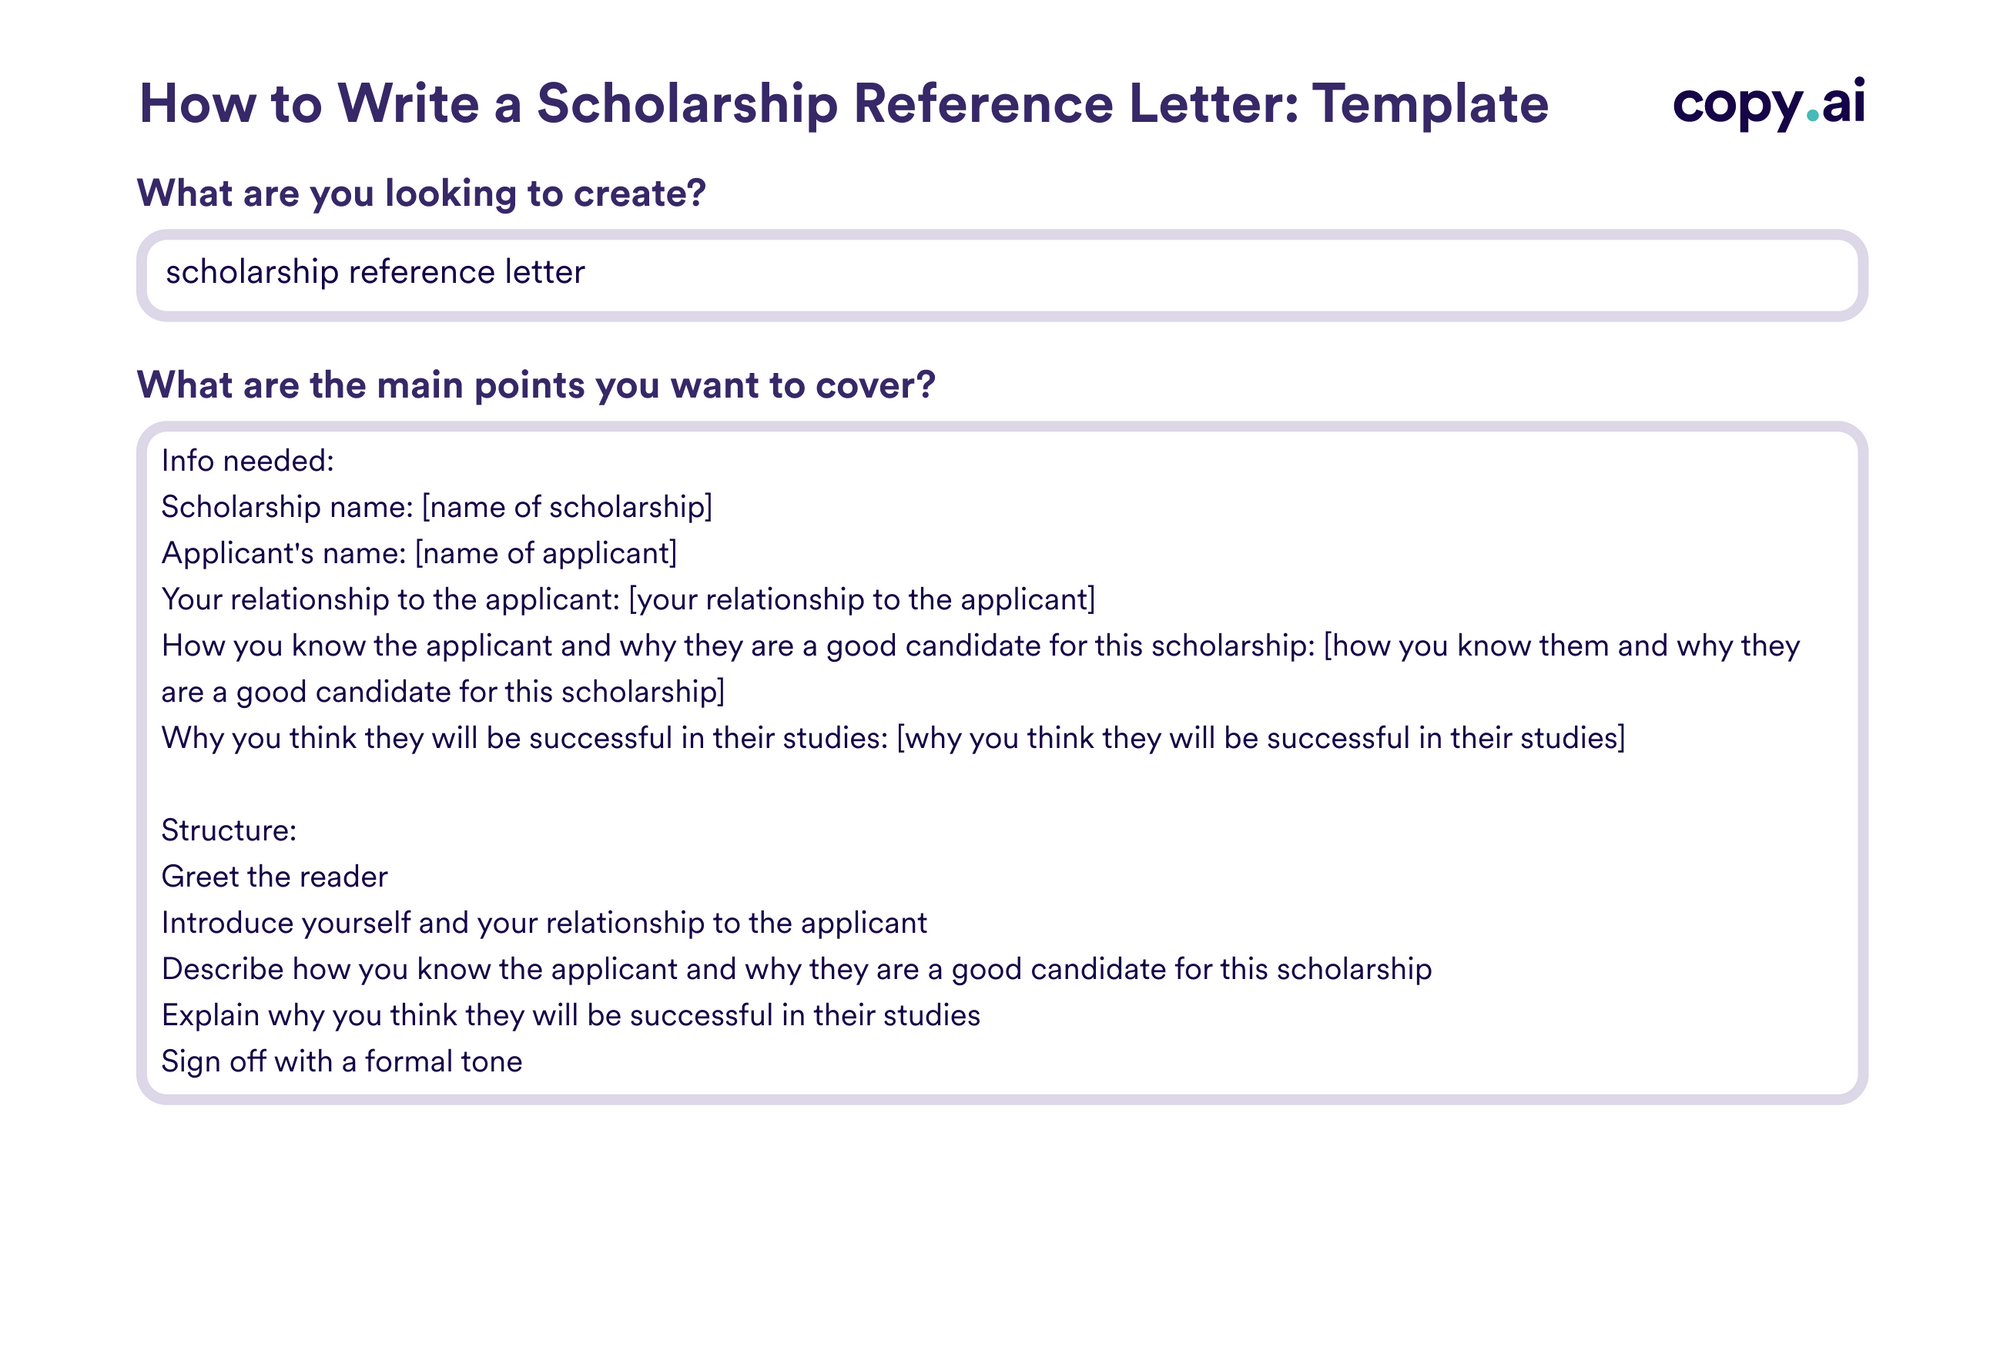The height and width of the screenshot is (1362, 2000).
Task: Click 'Introduce yourself and your relationship' line
Action: (x=544, y=922)
